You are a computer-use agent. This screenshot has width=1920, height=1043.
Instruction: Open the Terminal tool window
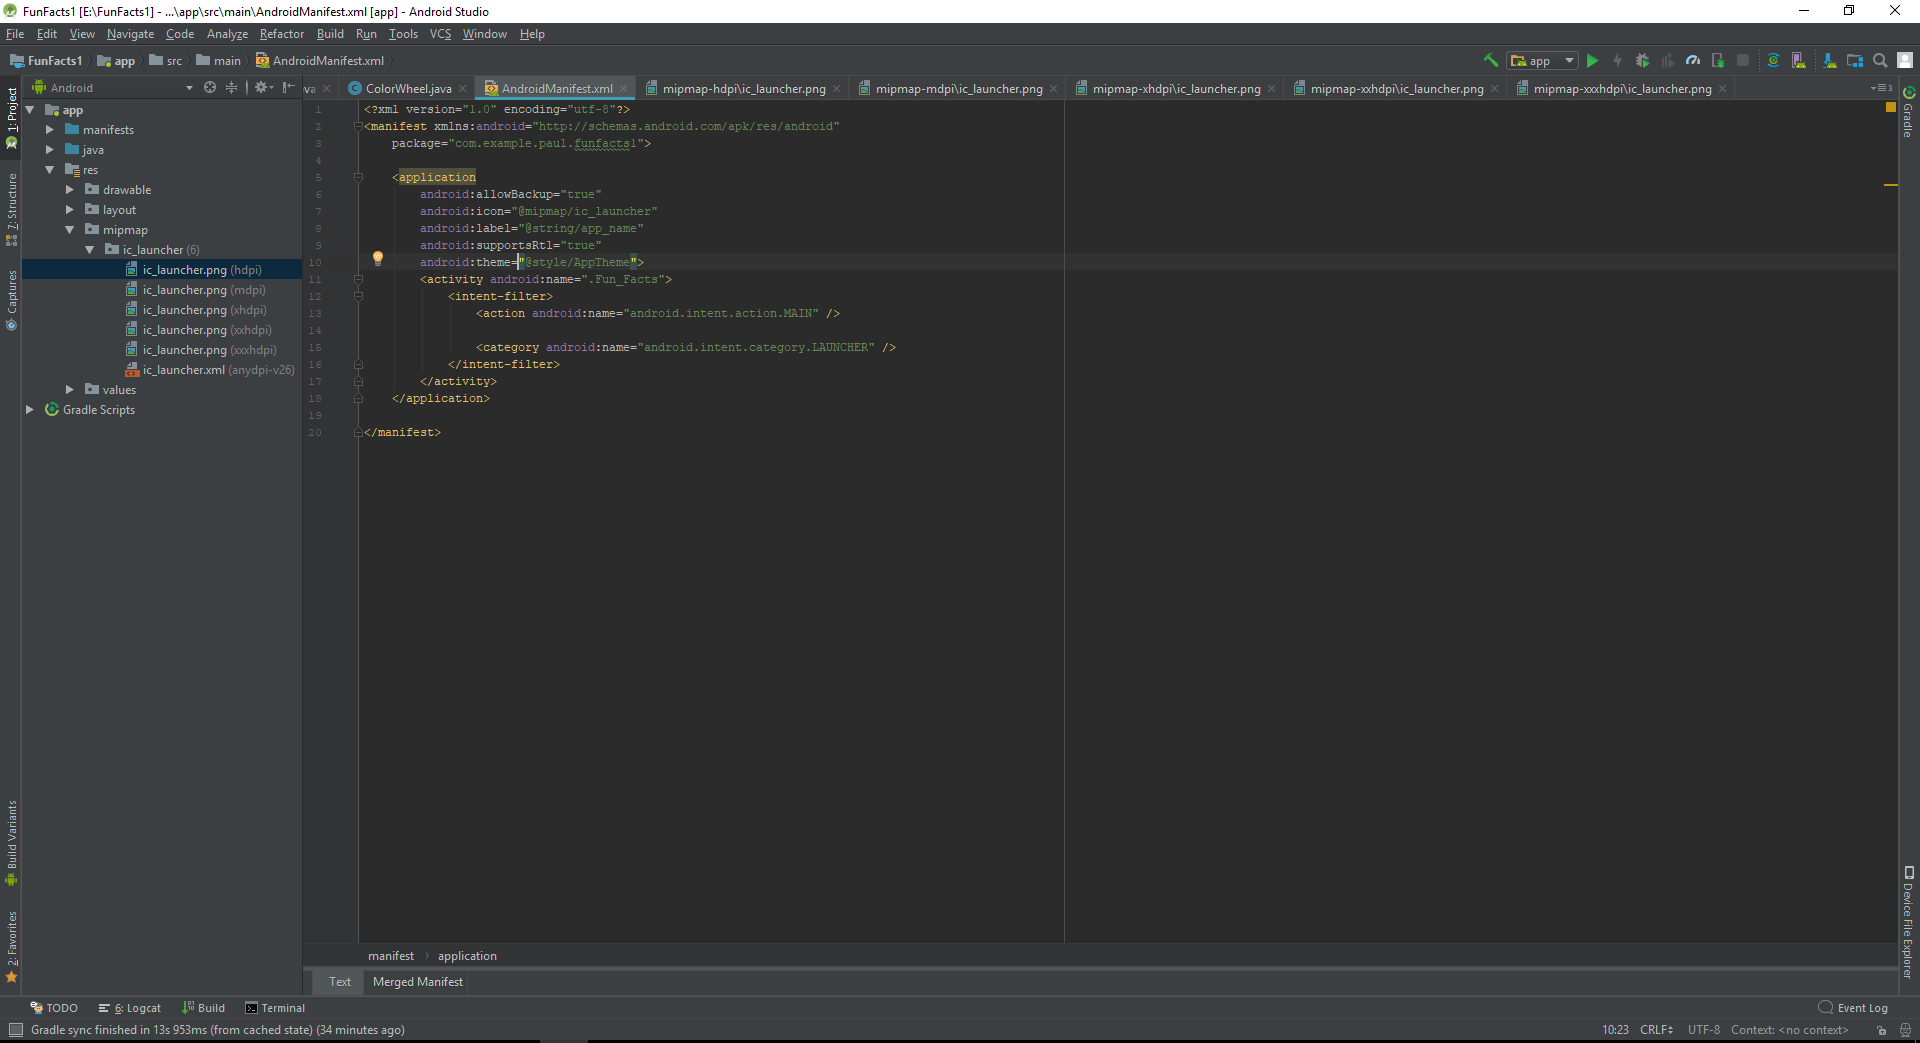(282, 1007)
